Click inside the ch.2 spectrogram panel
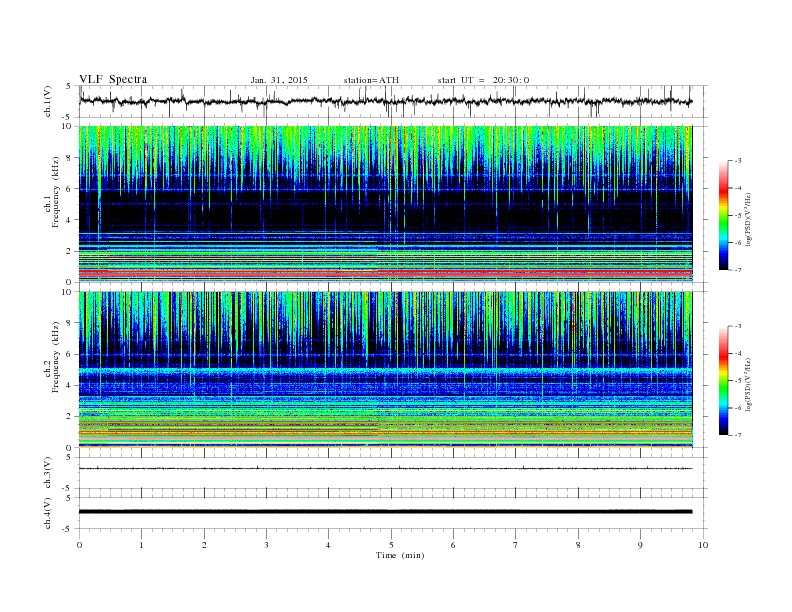The height and width of the screenshot is (612, 792). [x=385, y=370]
